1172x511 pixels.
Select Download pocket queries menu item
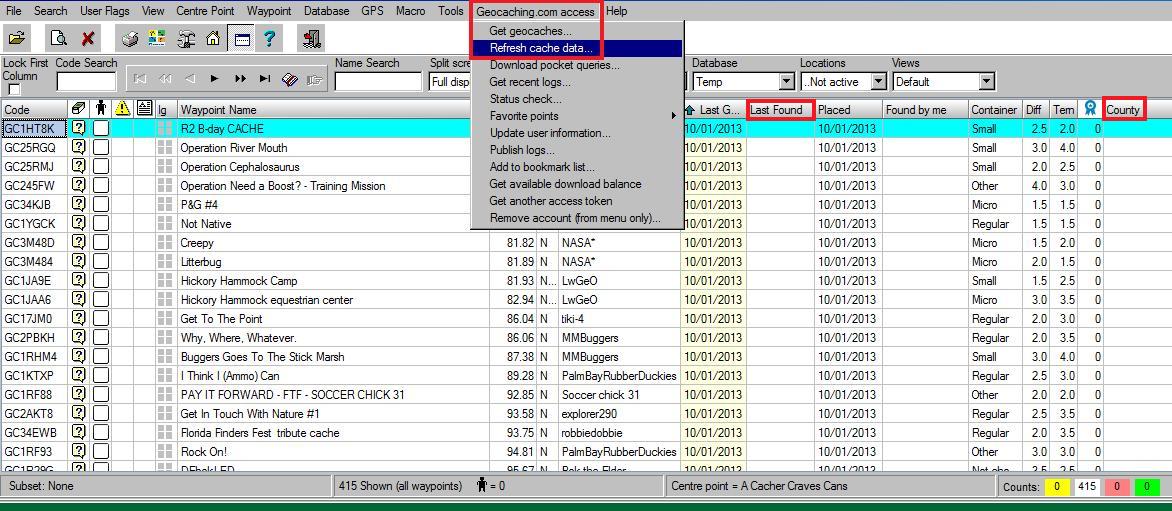tap(578, 65)
